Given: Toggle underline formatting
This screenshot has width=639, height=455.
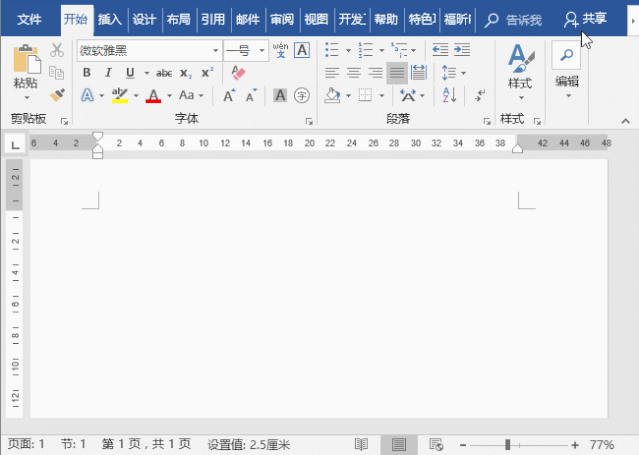Looking at the screenshot, I should tap(130, 73).
